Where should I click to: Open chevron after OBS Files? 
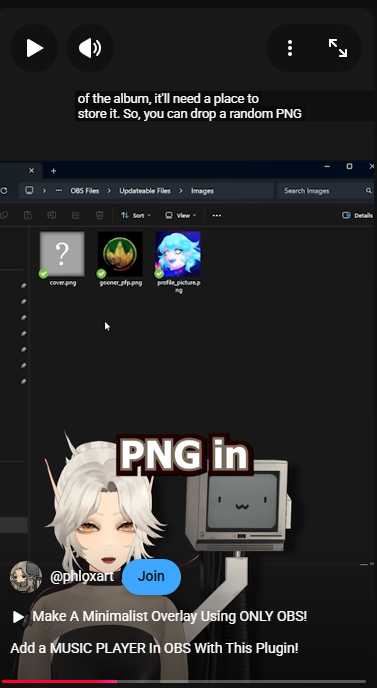pos(109,191)
